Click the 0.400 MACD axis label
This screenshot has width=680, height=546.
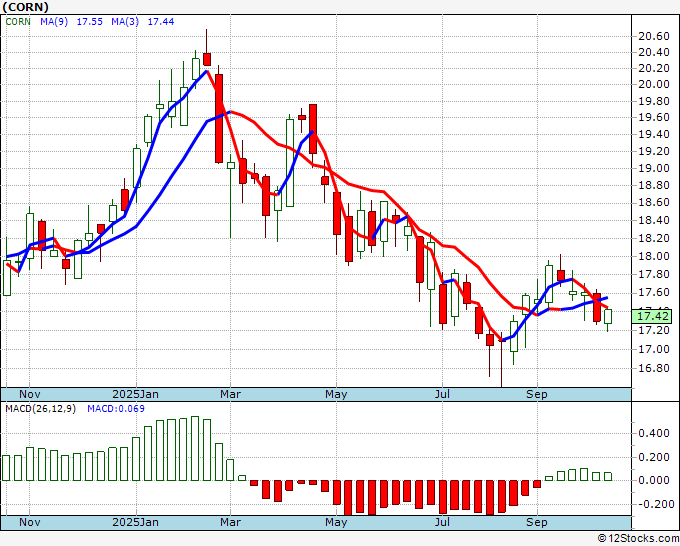pos(655,434)
